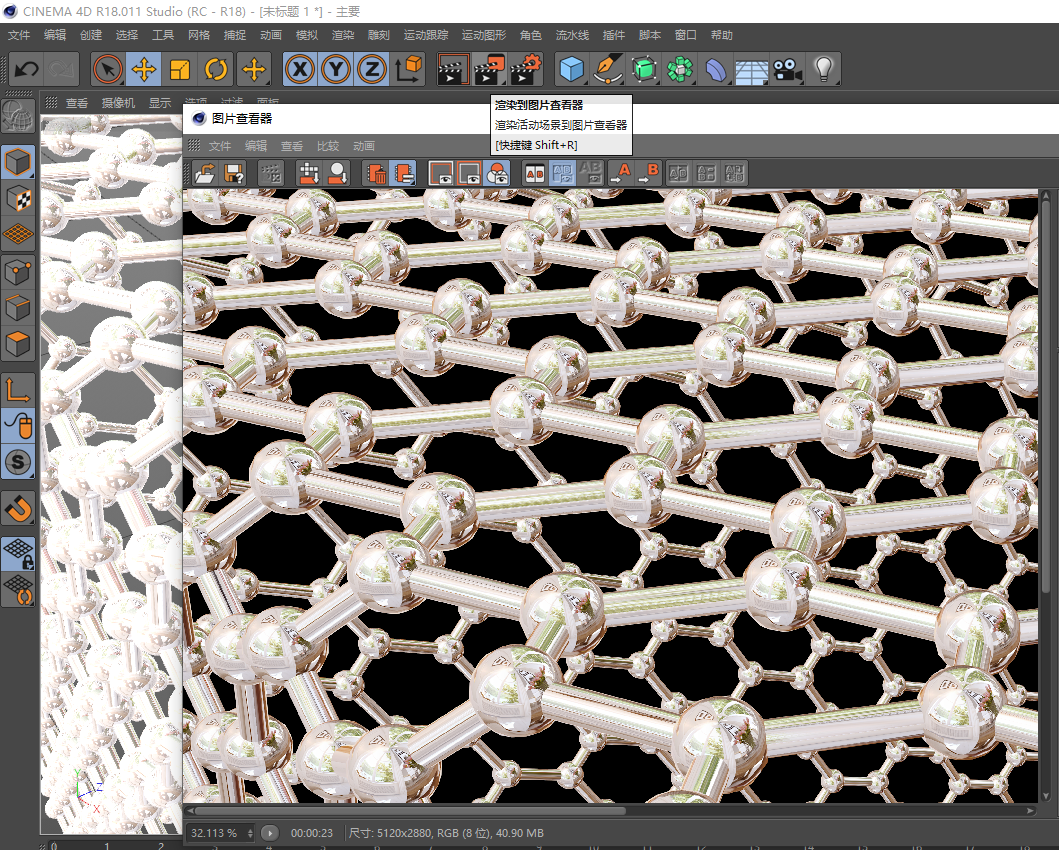Screen dimensions: 1059x850
Task: Click the Remove All Images trash icon
Action: (376, 174)
